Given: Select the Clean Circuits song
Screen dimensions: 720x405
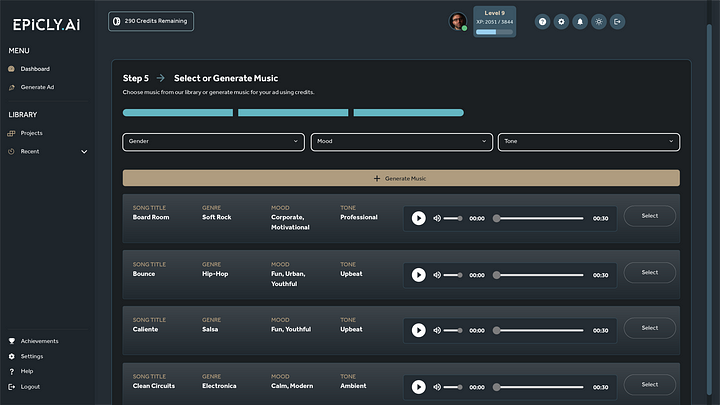Looking at the screenshot, I should [x=650, y=384].
